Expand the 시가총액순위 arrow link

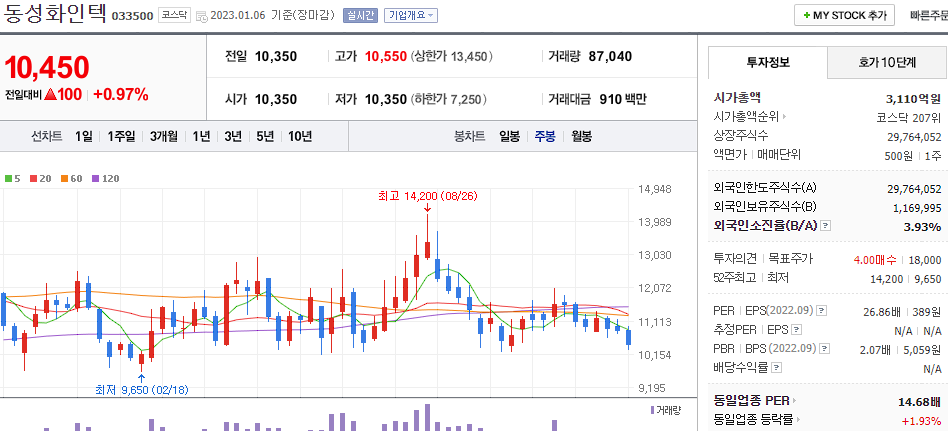click(x=785, y=117)
